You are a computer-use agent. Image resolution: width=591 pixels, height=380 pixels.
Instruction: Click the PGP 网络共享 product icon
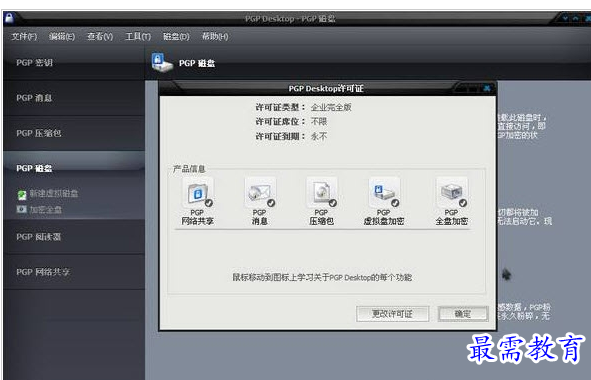coord(198,193)
